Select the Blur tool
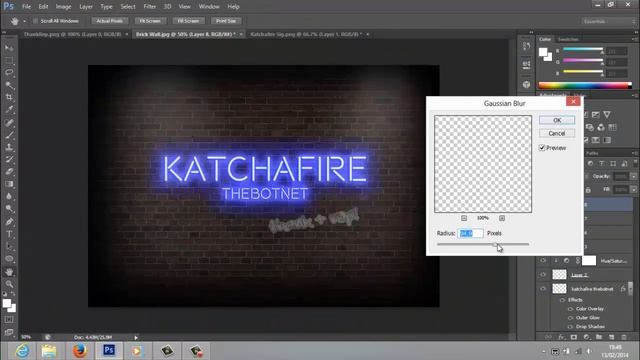The width and height of the screenshot is (640, 360). (9, 196)
